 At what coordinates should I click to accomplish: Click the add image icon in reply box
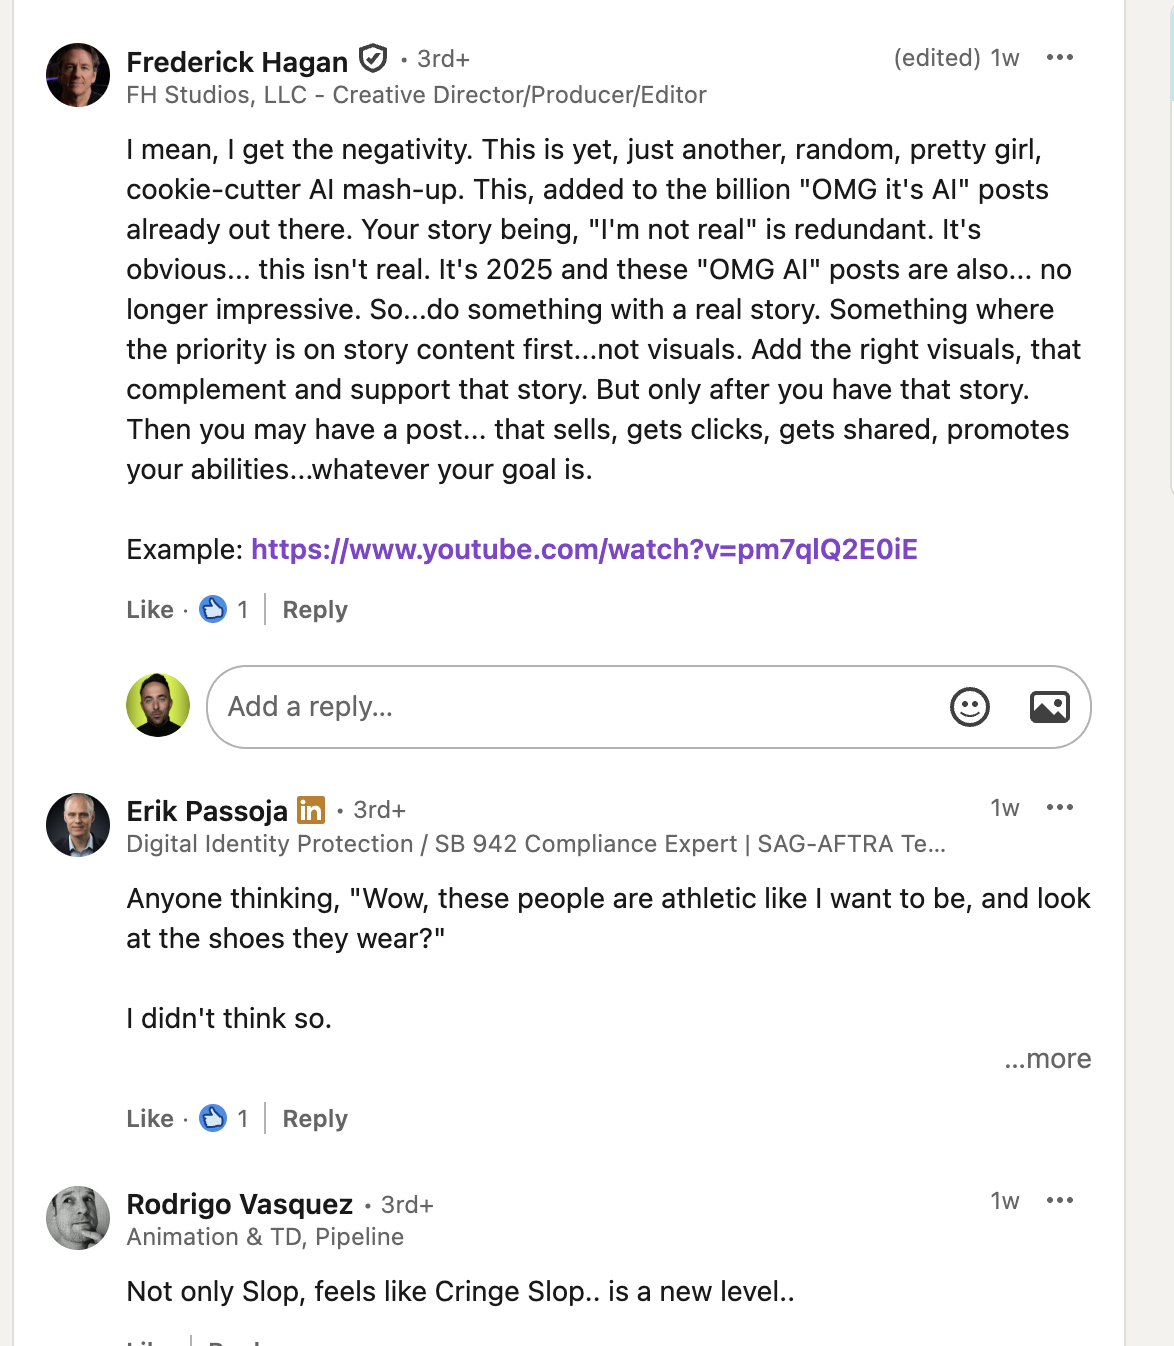pyautogui.click(x=1049, y=707)
